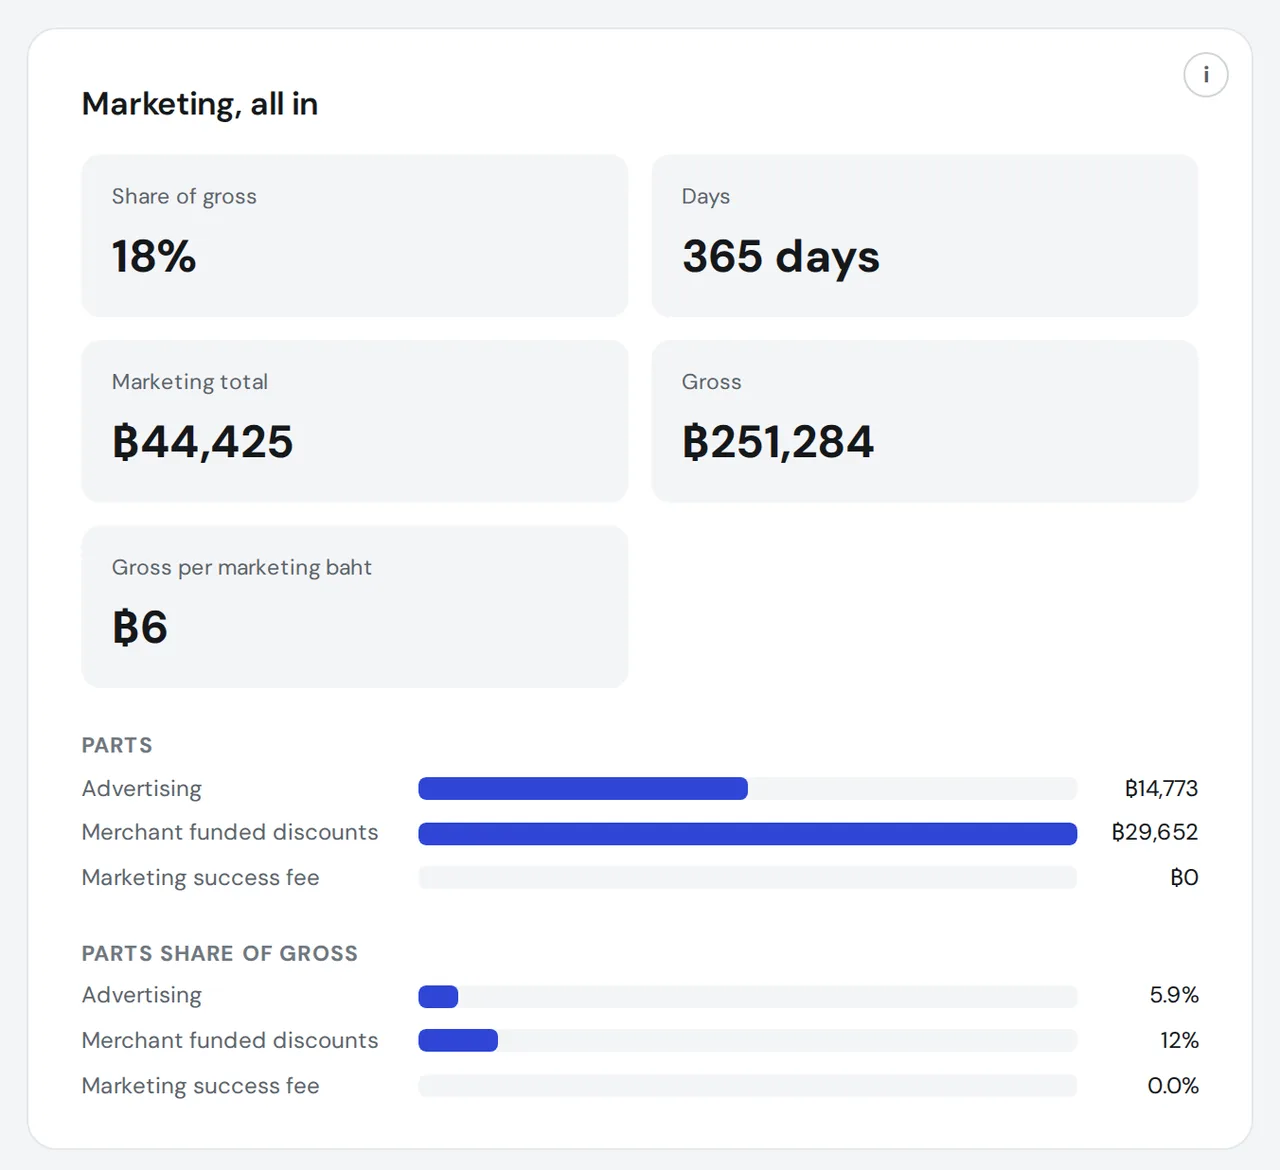Click the 'Share of gross' label
Image resolution: width=1280 pixels, height=1170 pixels.
(184, 197)
